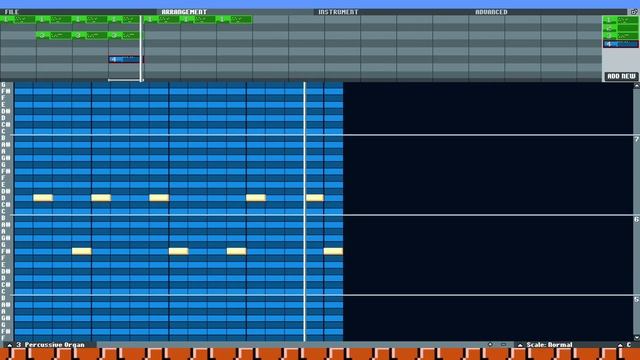
Task: Click the loop range bar under arrangement
Action: 125,80
